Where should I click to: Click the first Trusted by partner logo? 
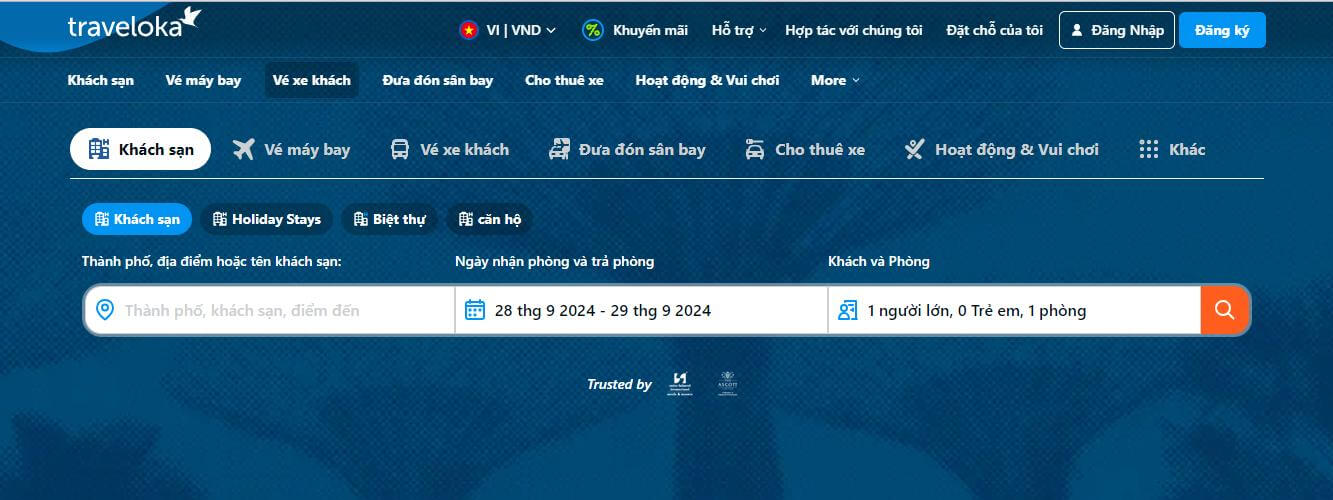coord(680,384)
